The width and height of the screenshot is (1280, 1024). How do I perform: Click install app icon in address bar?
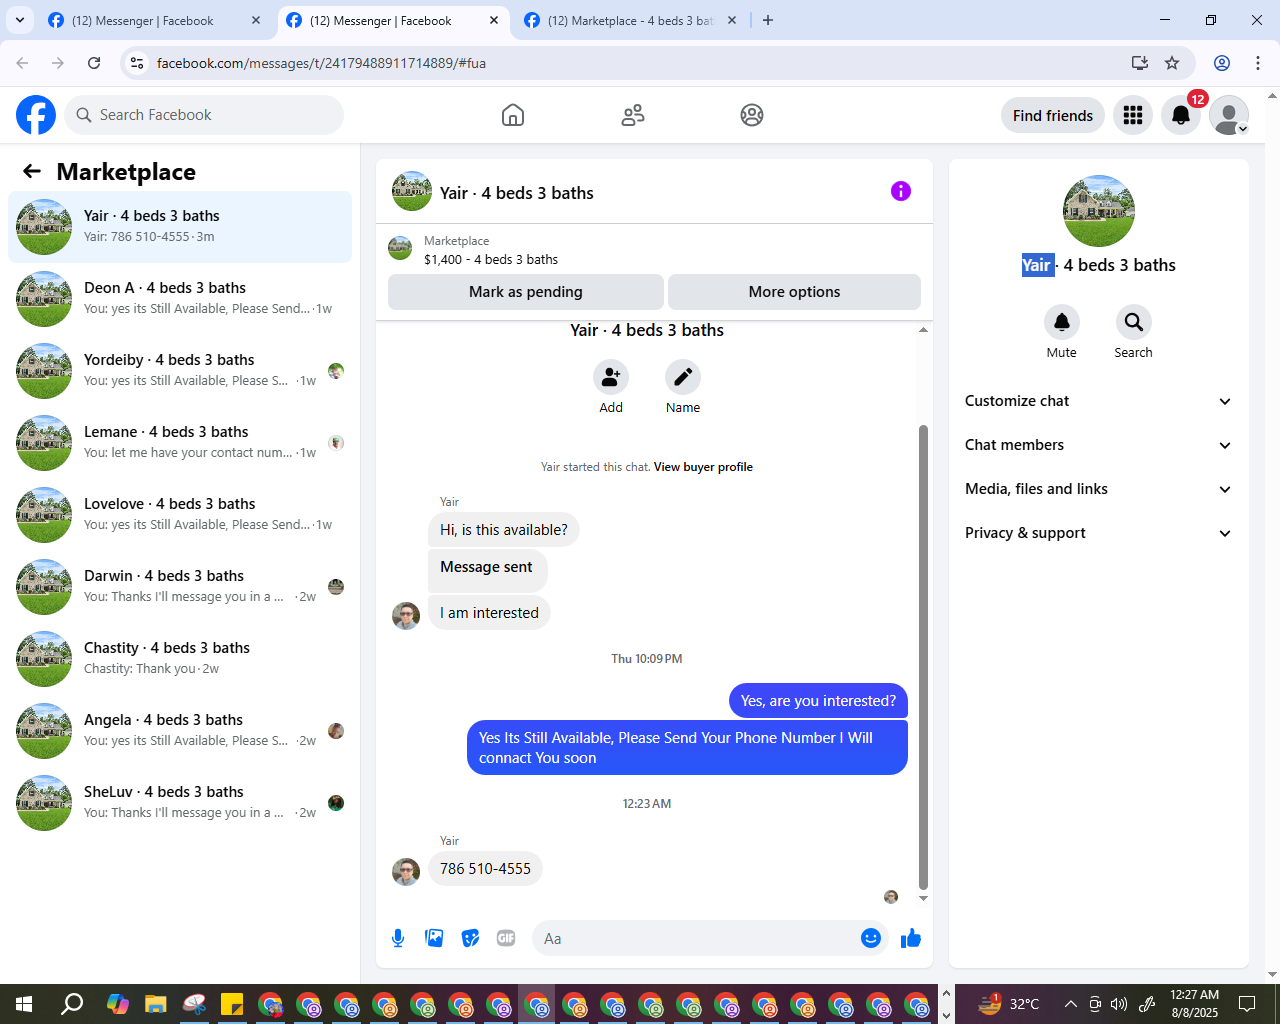tap(1140, 63)
